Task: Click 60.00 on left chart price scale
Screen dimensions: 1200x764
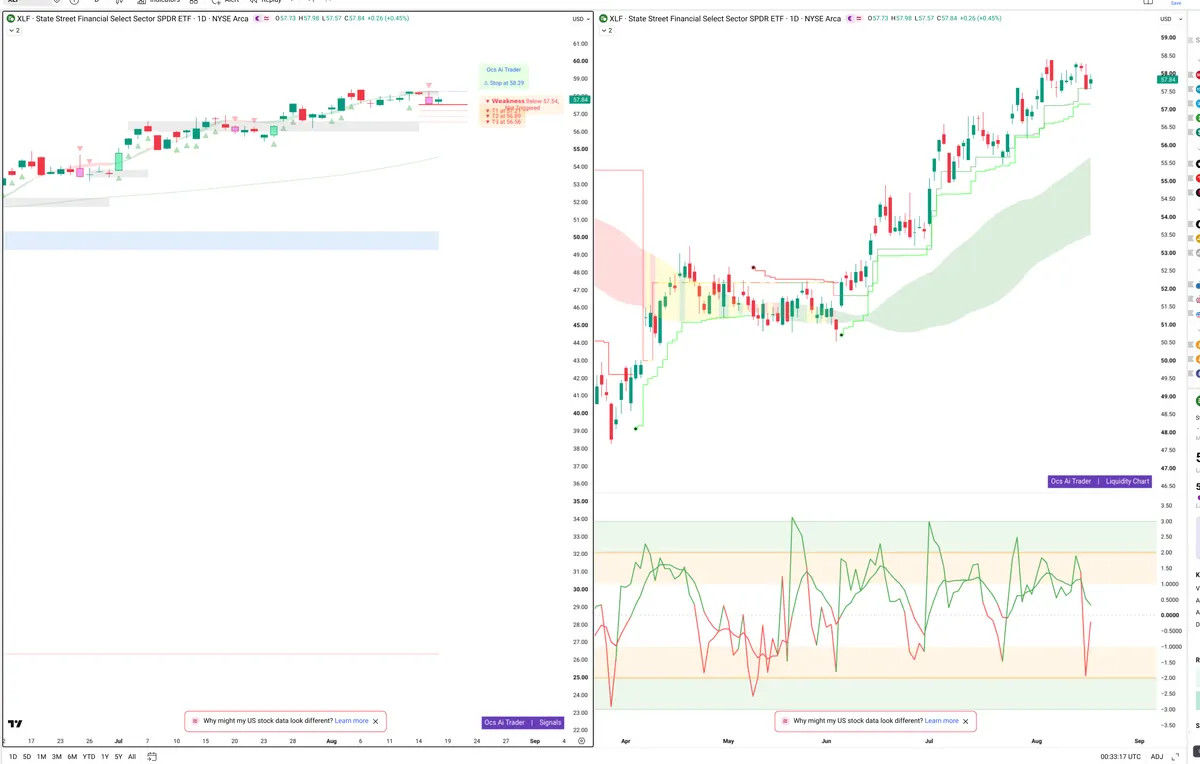Action: point(580,61)
